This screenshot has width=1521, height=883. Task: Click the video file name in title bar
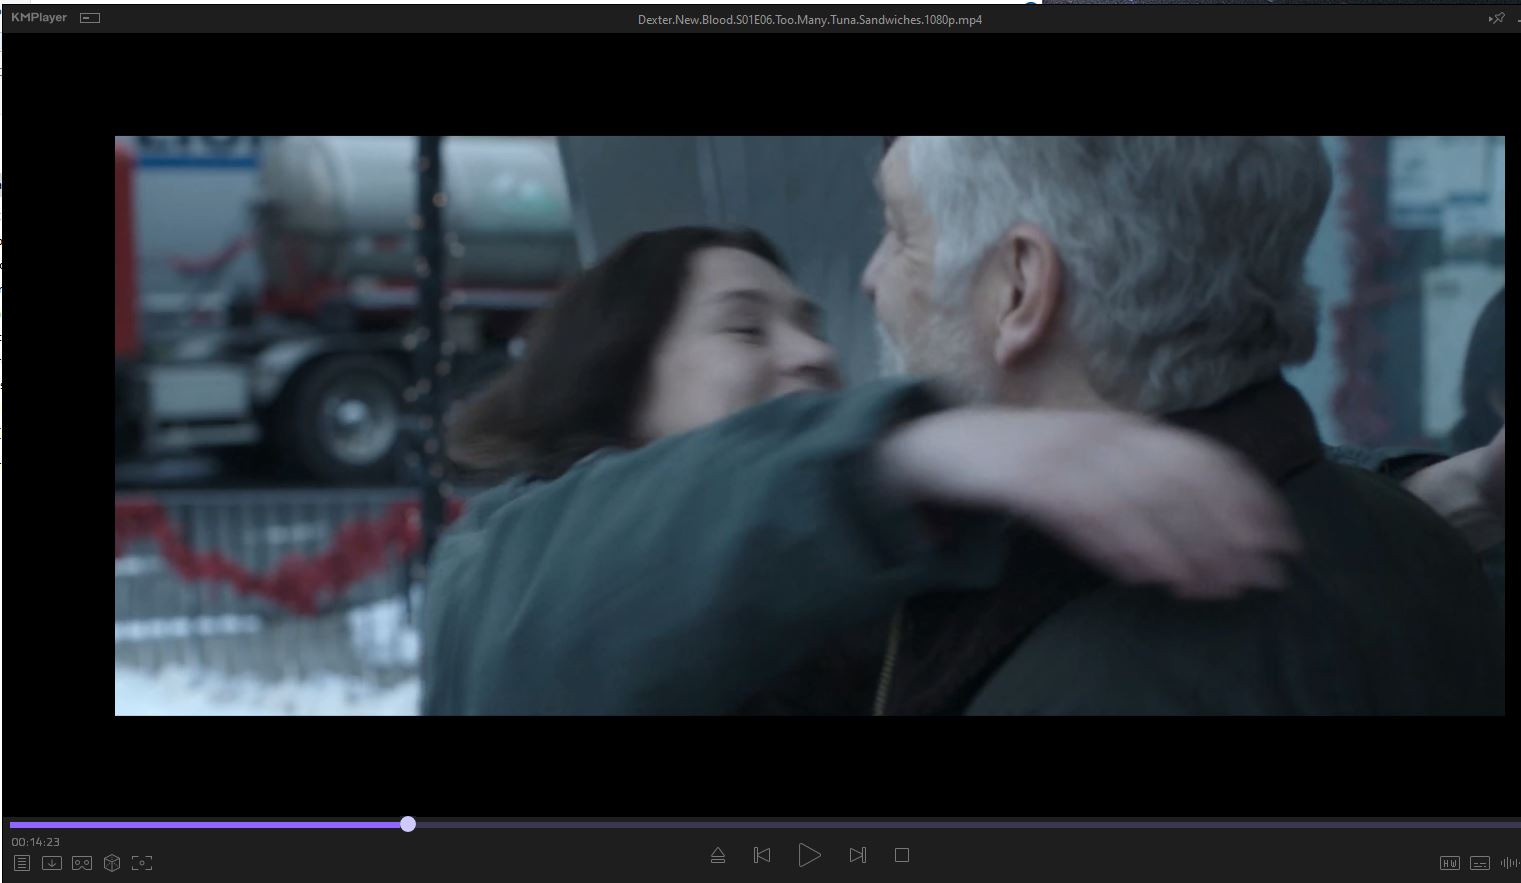click(x=809, y=19)
